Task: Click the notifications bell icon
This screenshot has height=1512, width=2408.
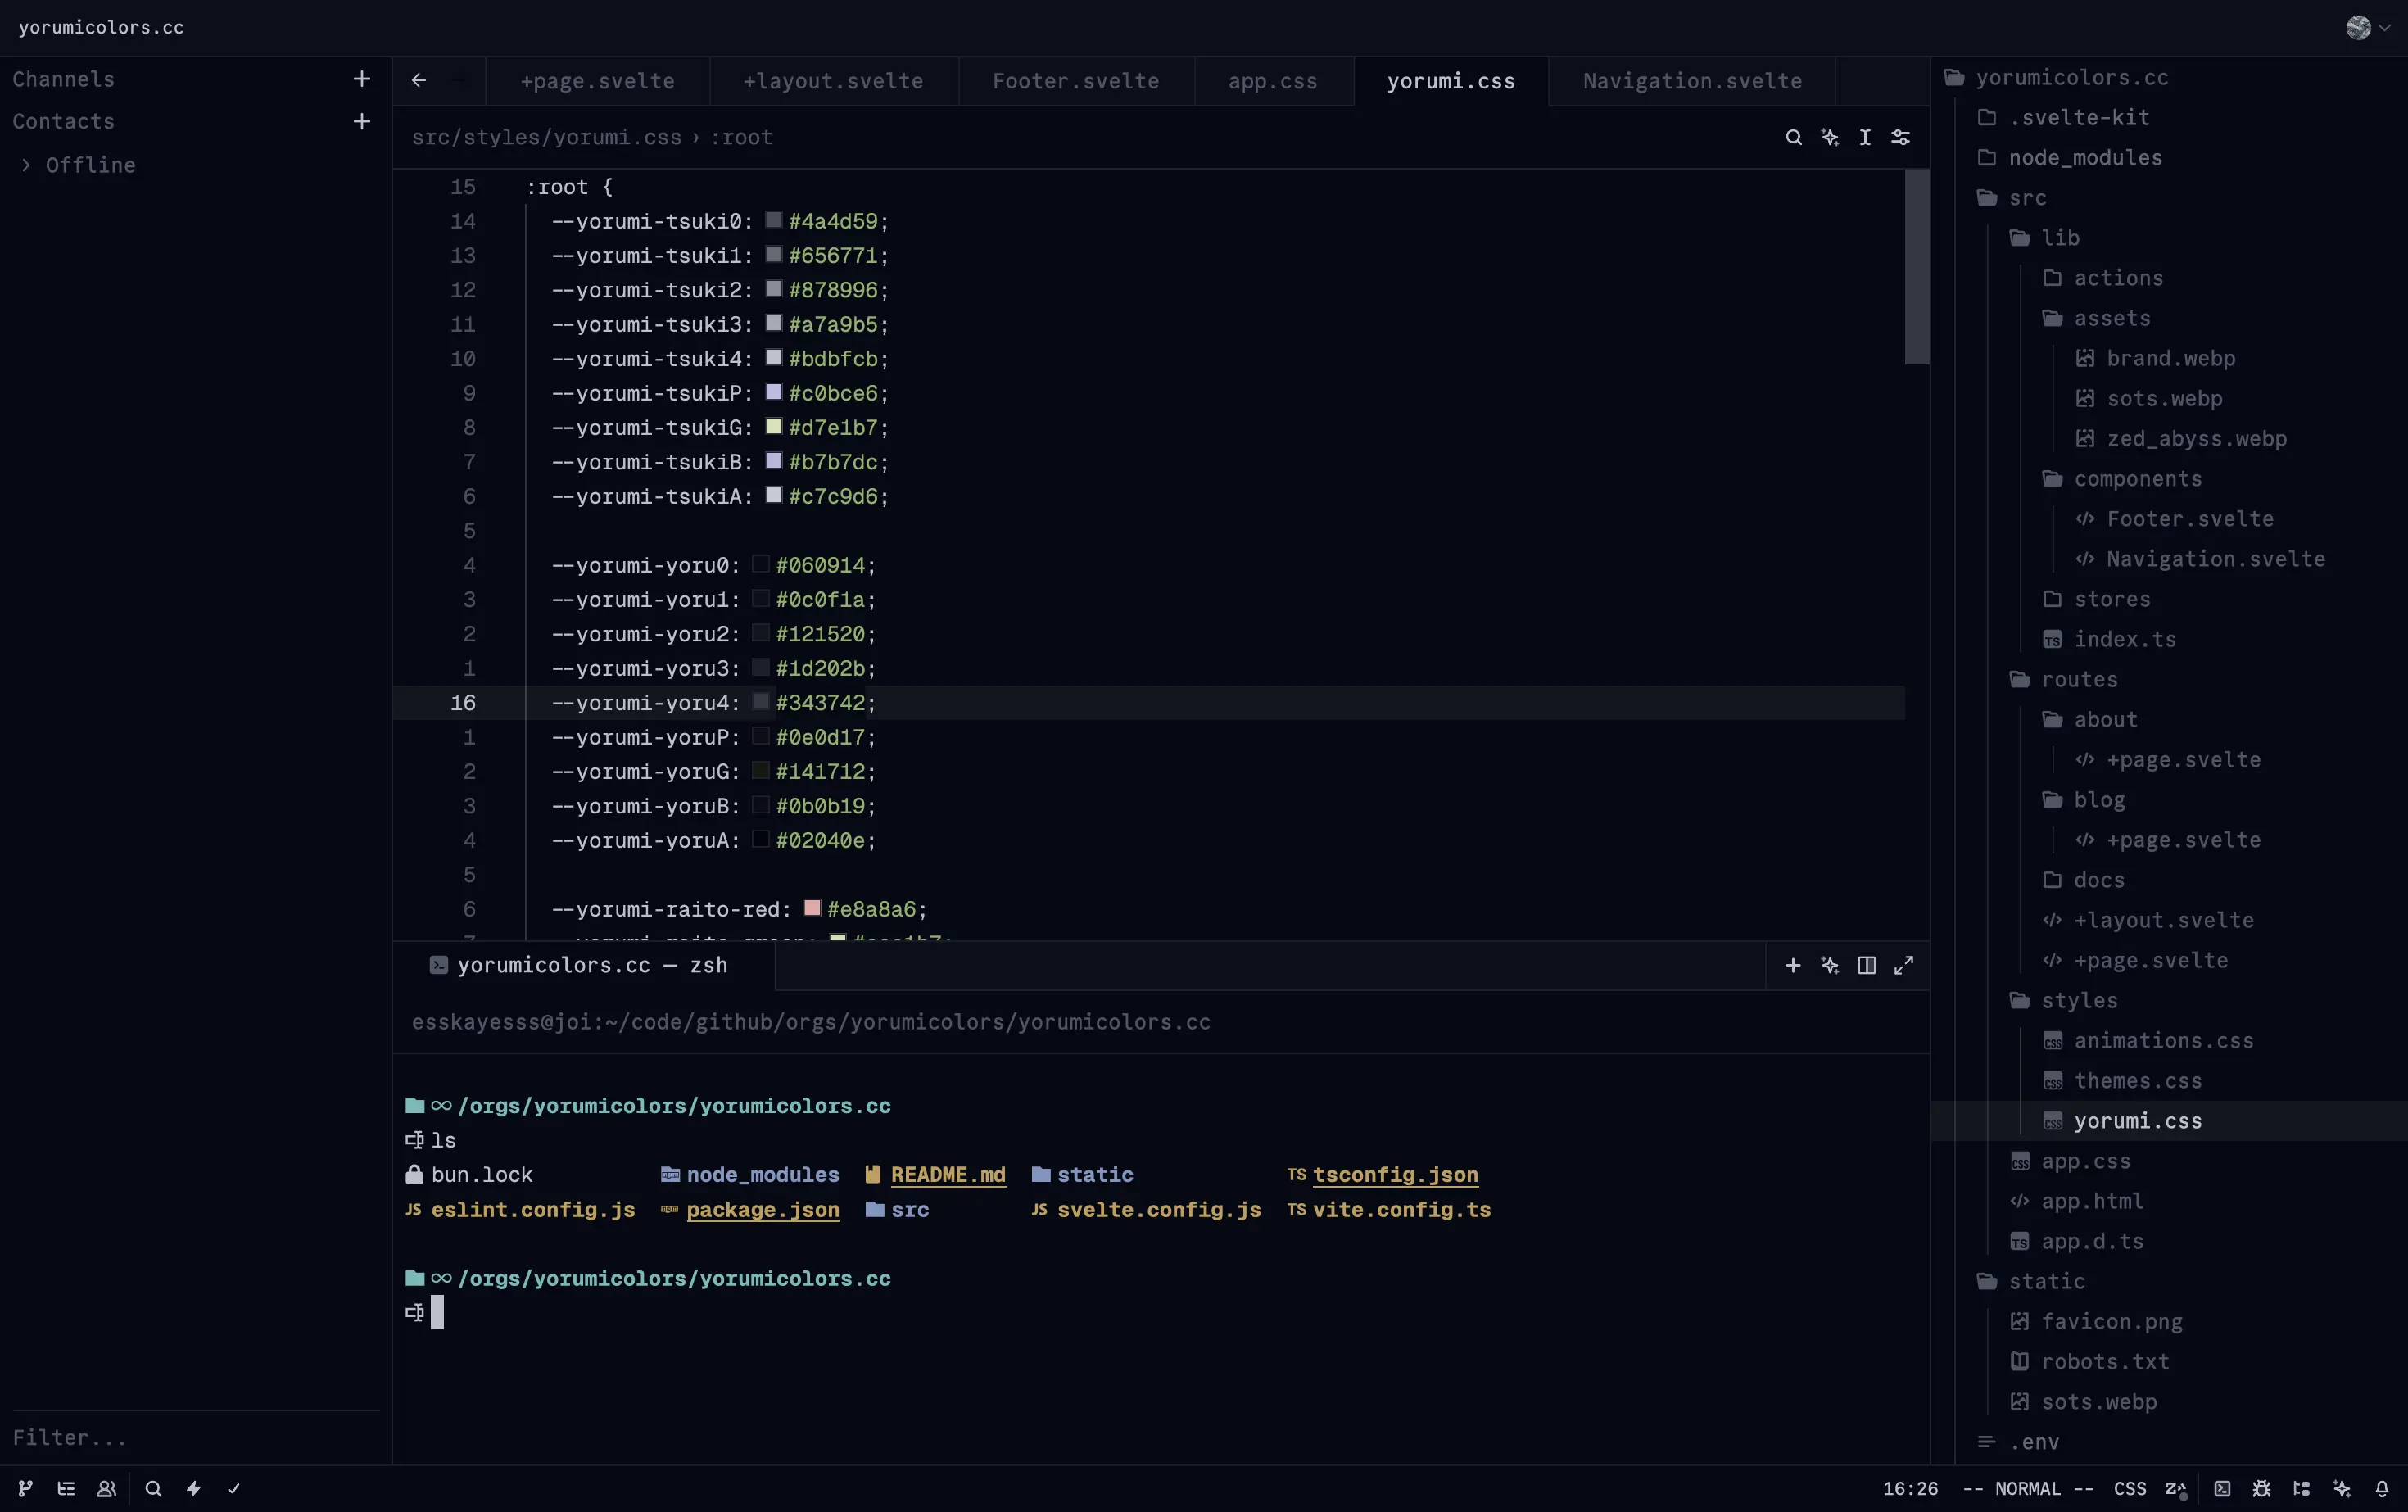Action: (x=2382, y=1489)
